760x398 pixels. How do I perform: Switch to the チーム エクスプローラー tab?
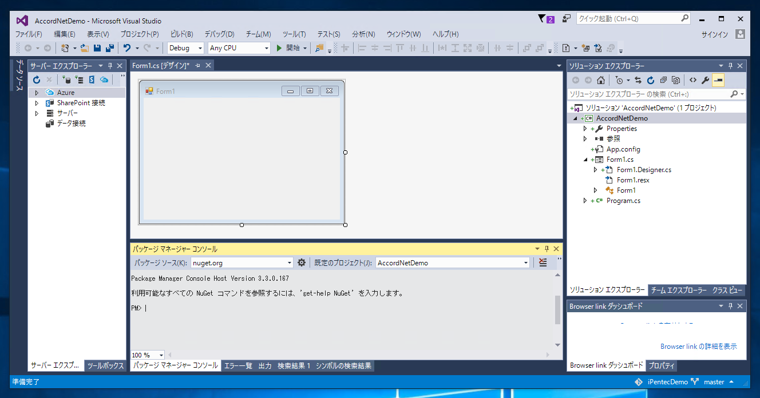pyautogui.click(x=678, y=290)
